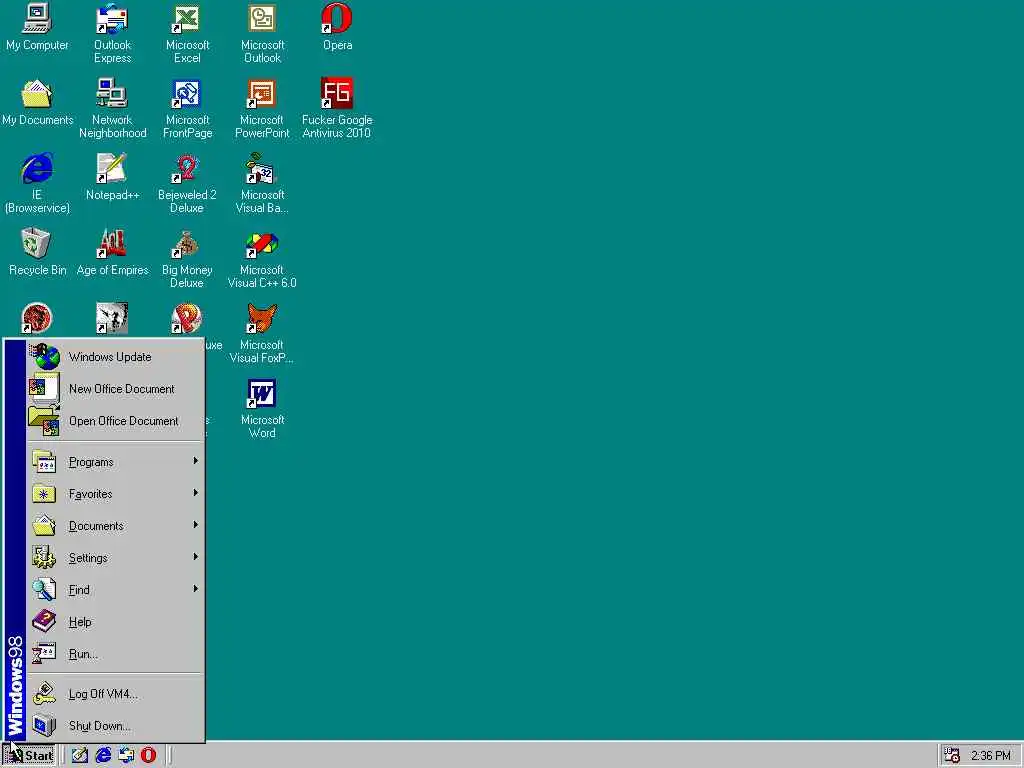
Task: Launch Outlook Express from the Quick Launch bar
Action: pyautogui.click(x=126, y=755)
